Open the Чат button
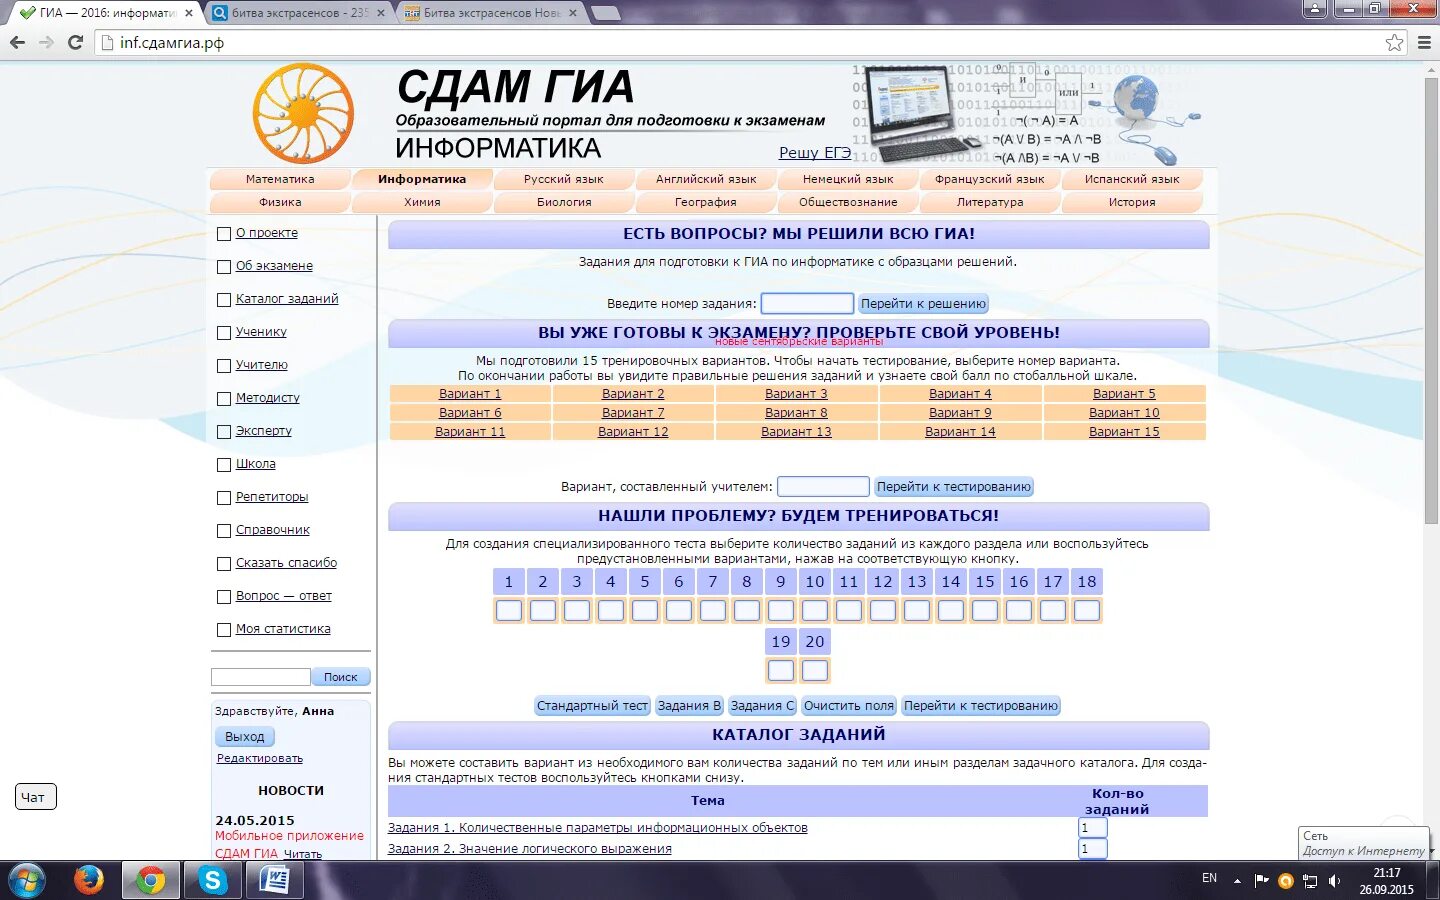This screenshot has height=900, width=1440. (x=36, y=797)
